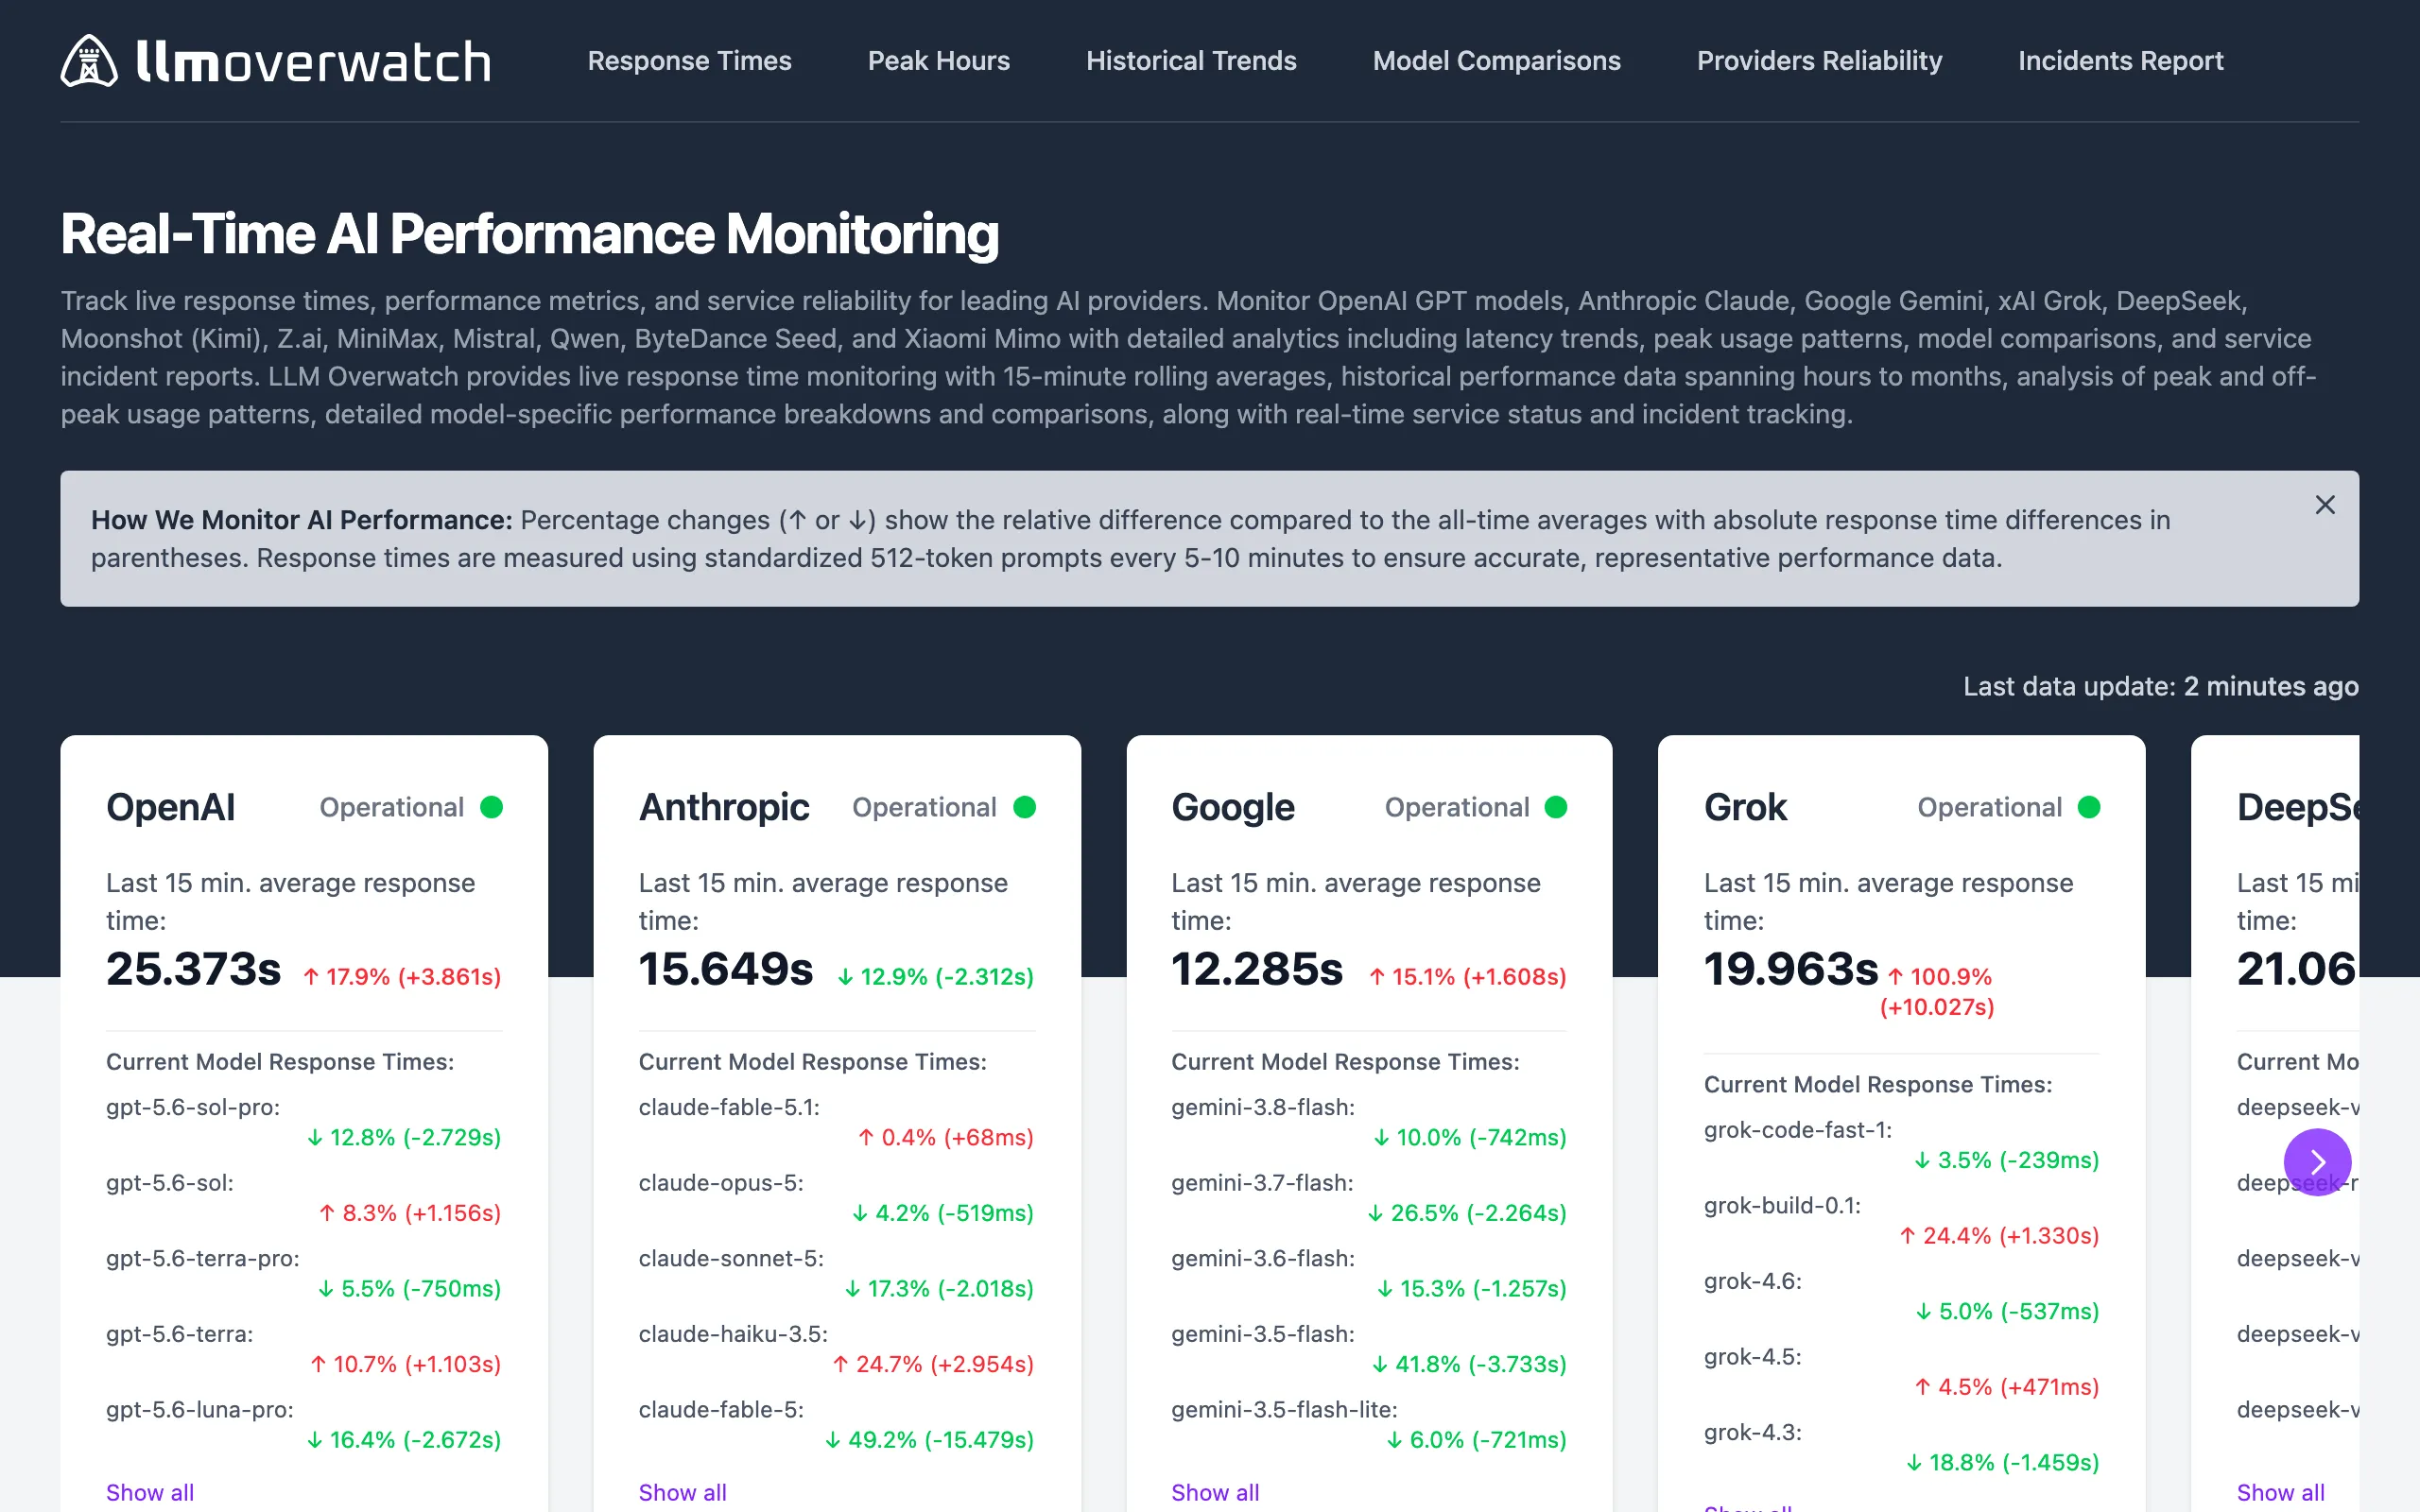Expand all OpenAI models with Show all
Viewport: 2420px width, 1512px height.
pos(150,1492)
